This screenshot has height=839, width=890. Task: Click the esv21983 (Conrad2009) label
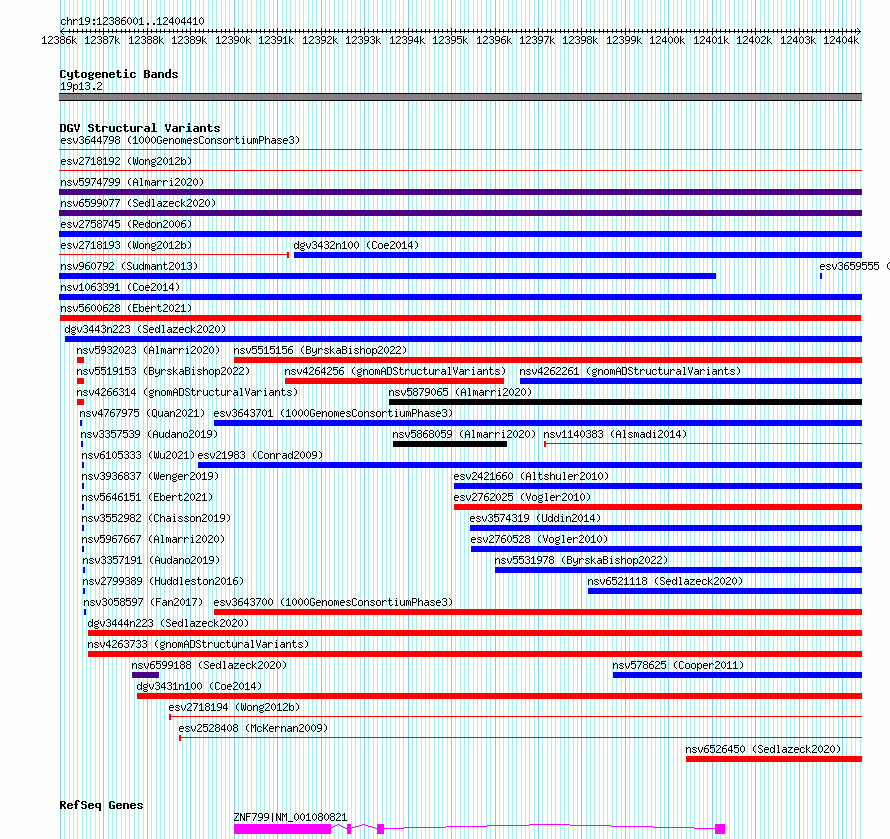[x=260, y=455]
